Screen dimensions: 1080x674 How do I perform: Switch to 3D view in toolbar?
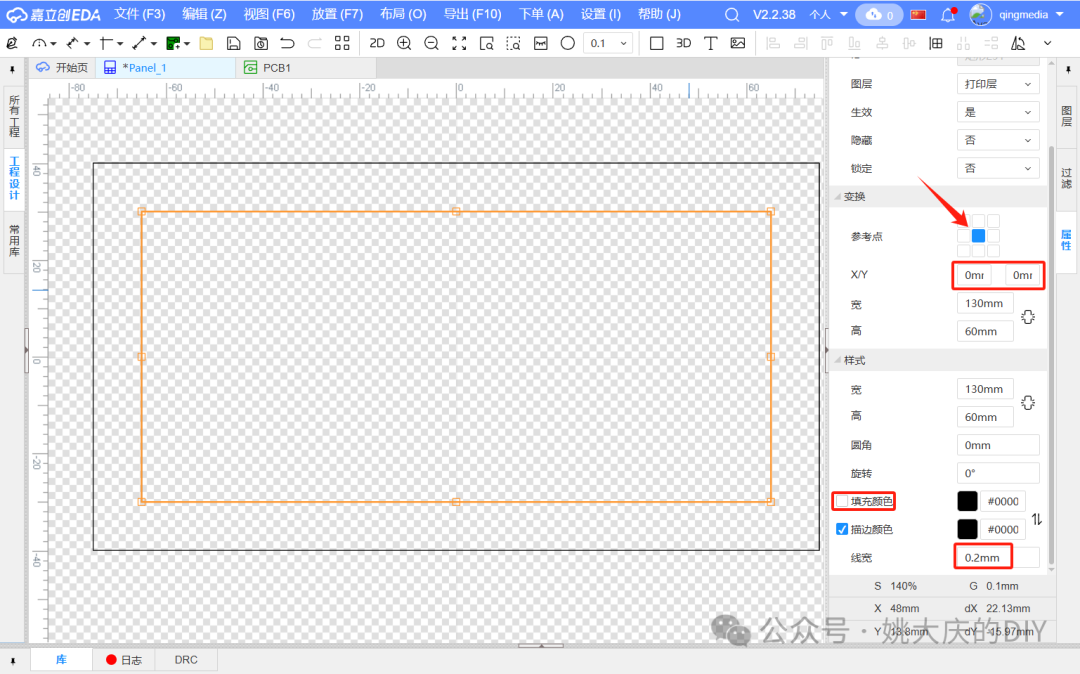[683, 43]
